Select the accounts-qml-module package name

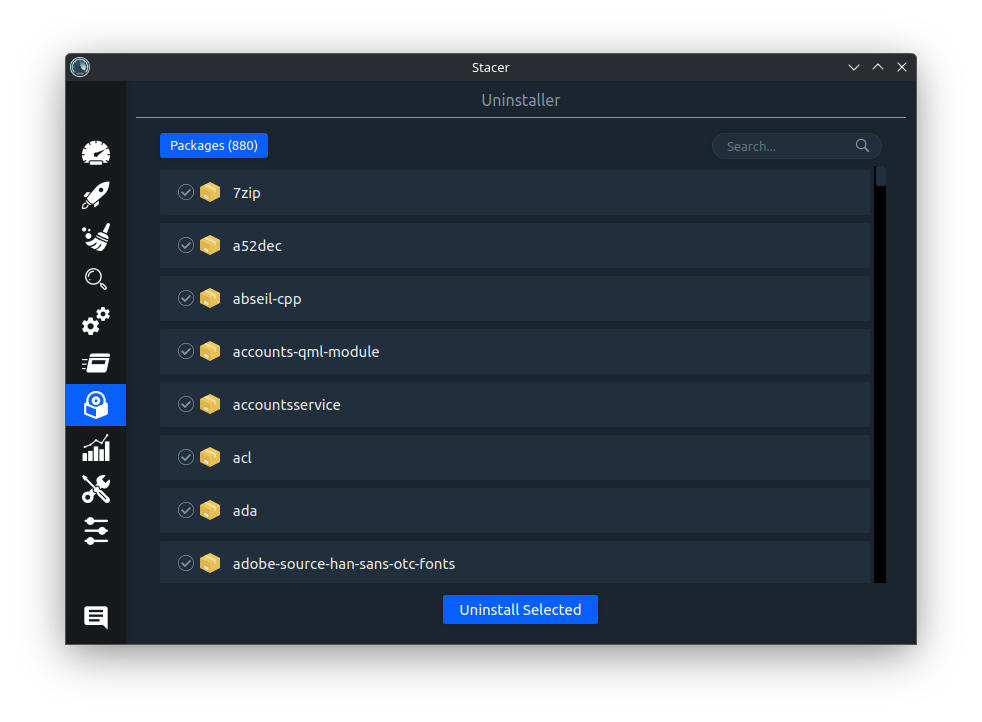(306, 352)
